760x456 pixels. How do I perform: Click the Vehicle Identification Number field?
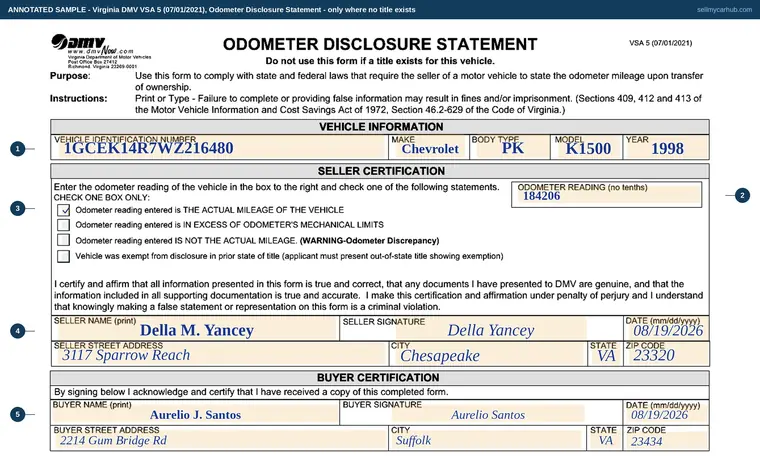[x=220, y=147]
